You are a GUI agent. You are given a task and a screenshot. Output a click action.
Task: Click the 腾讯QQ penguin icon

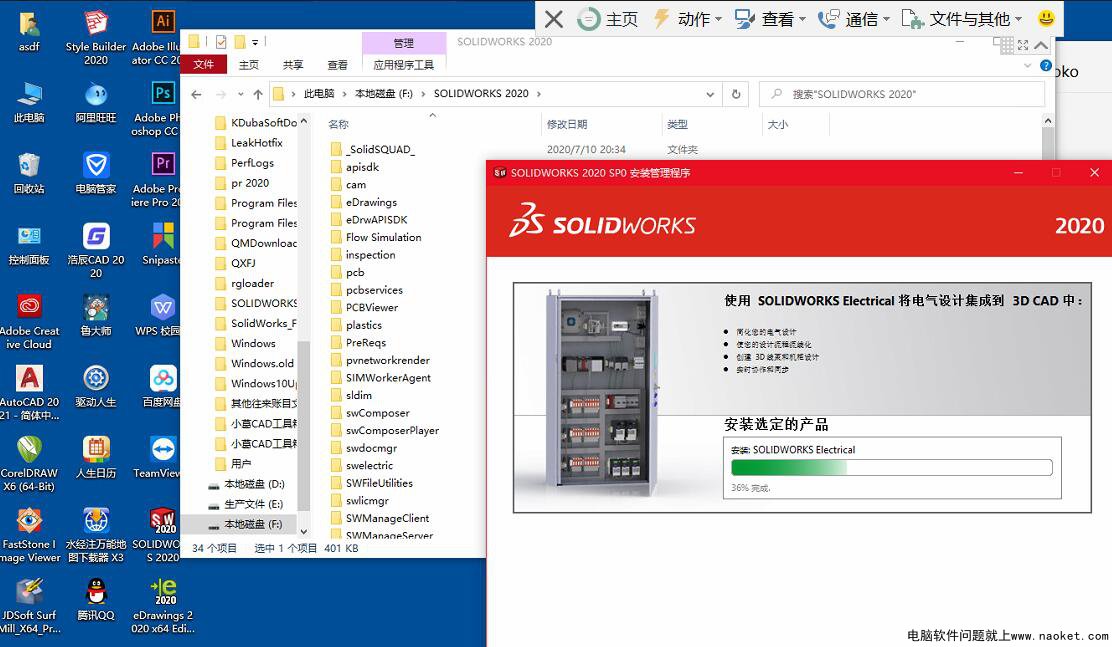[x=96, y=599]
